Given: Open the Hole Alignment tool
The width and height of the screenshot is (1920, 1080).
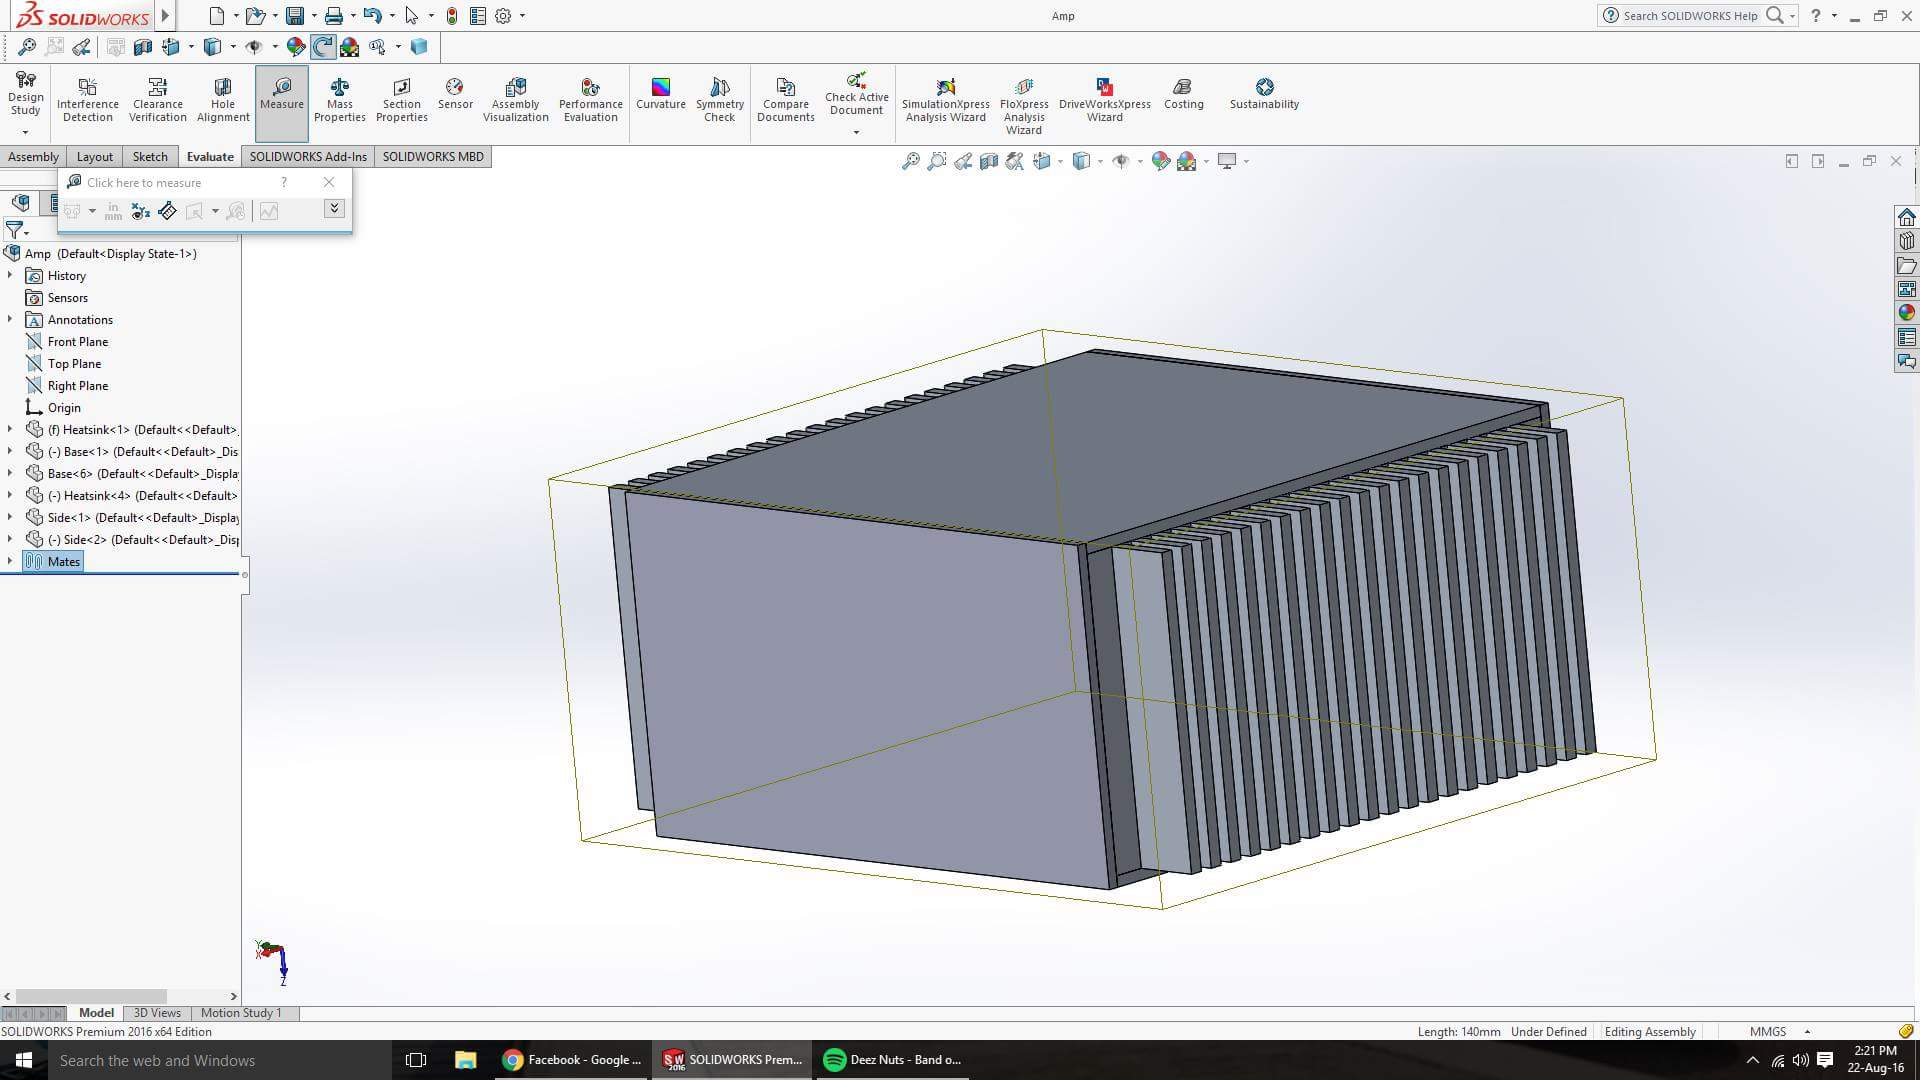Looking at the screenshot, I should (223, 100).
